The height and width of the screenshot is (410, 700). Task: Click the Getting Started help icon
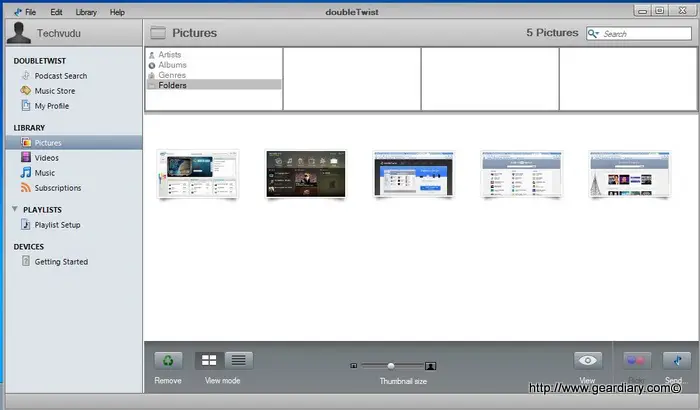[x=26, y=261]
